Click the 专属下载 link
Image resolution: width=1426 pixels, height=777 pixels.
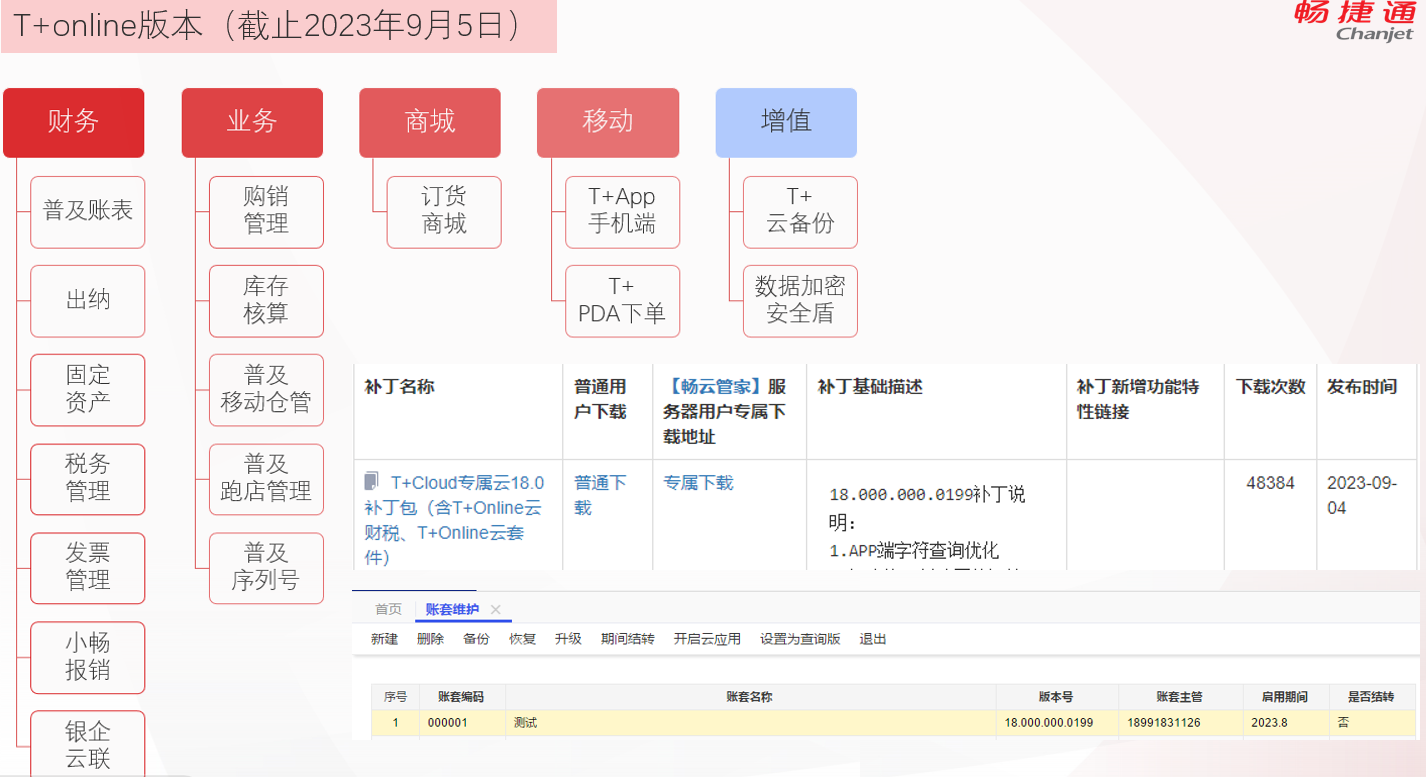(x=698, y=483)
